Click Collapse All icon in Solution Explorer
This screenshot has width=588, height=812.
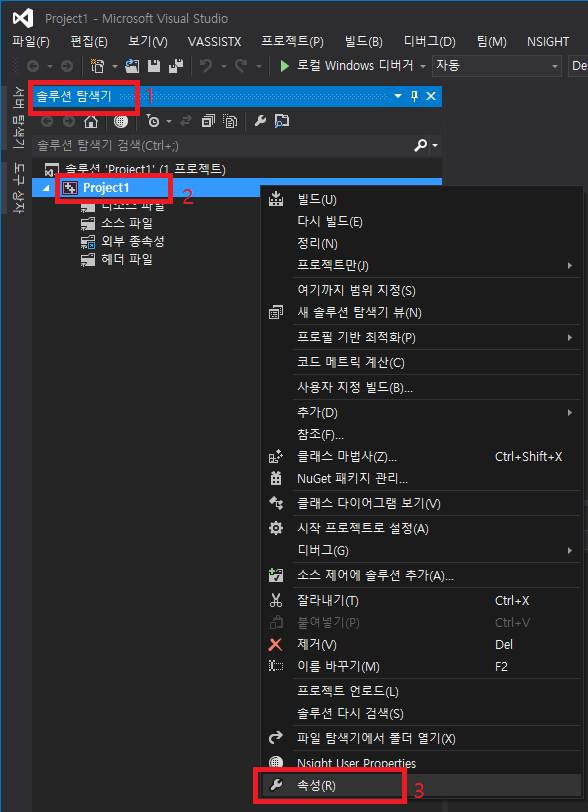(208, 121)
